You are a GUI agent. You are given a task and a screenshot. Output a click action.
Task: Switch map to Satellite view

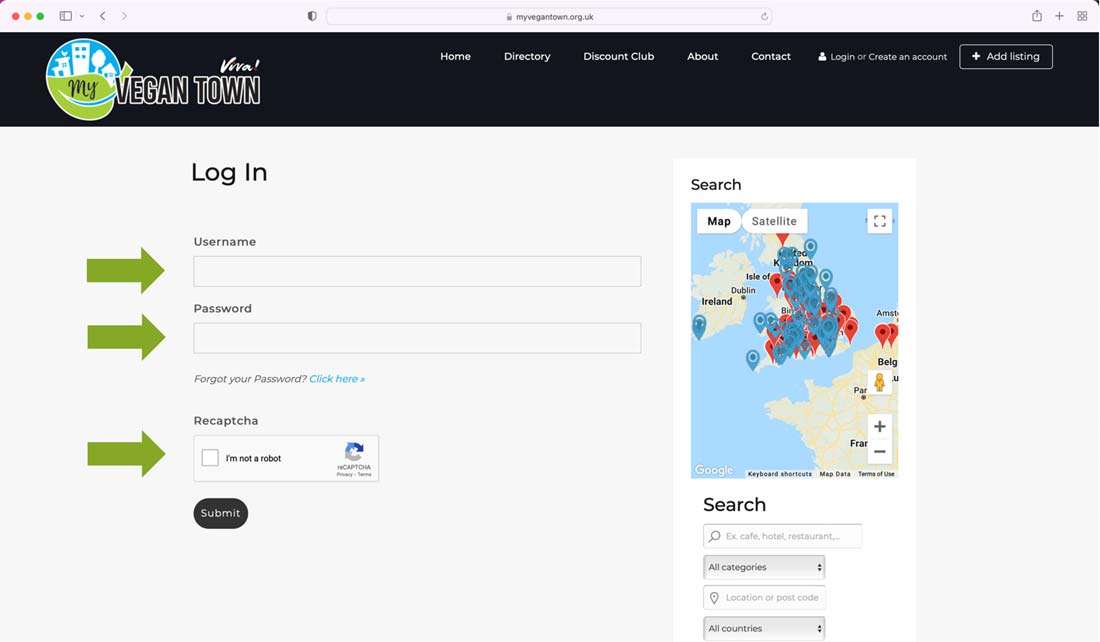(x=774, y=221)
